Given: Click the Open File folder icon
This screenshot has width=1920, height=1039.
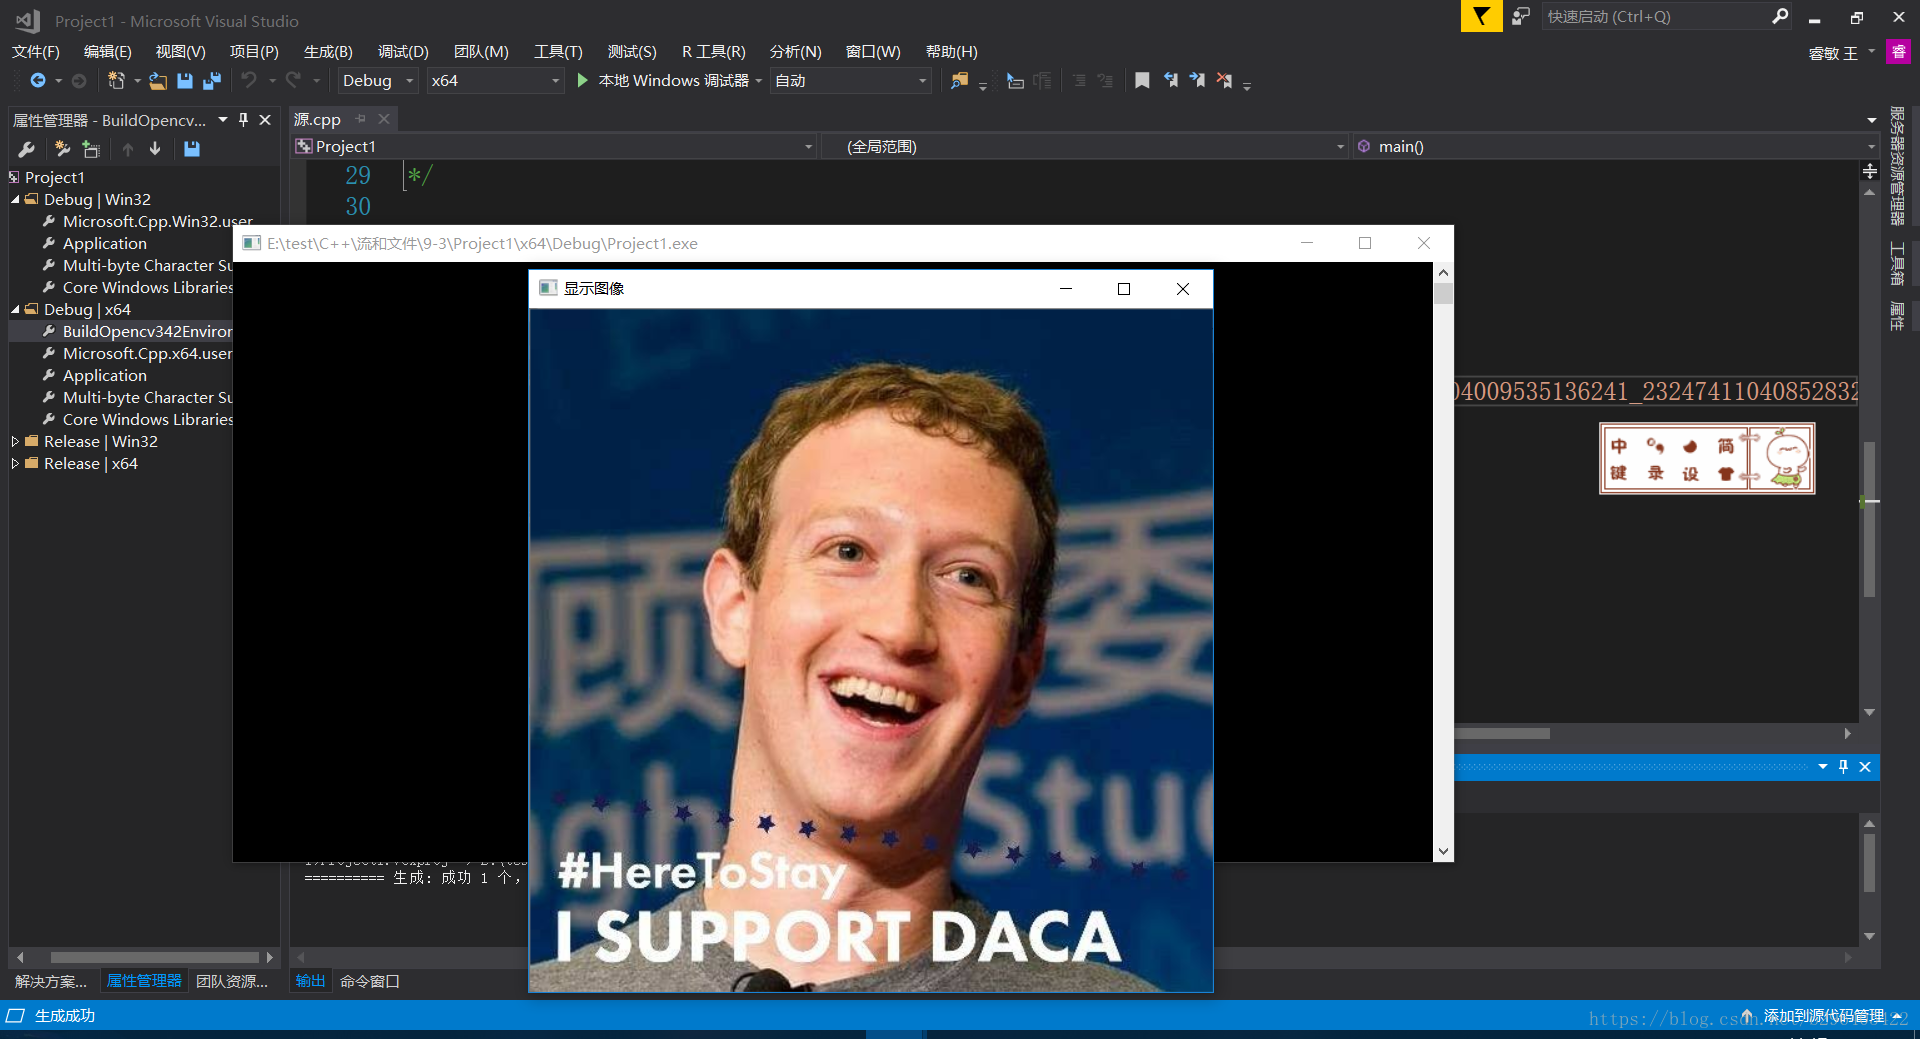Looking at the screenshot, I should coord(158,80).
